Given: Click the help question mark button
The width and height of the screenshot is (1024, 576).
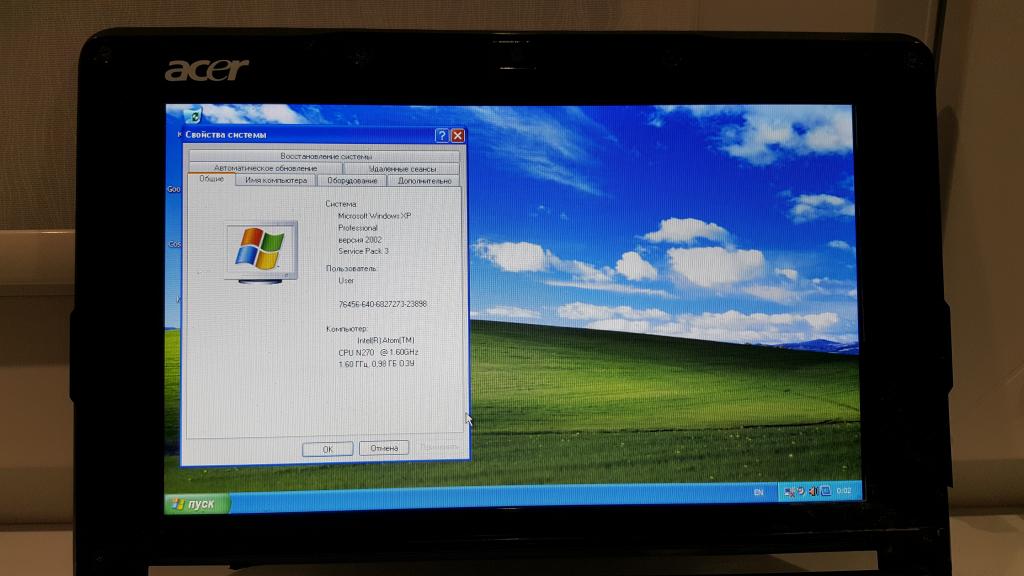Looking at the screenshot, I should pyautogui.click(x=441, y=135).
